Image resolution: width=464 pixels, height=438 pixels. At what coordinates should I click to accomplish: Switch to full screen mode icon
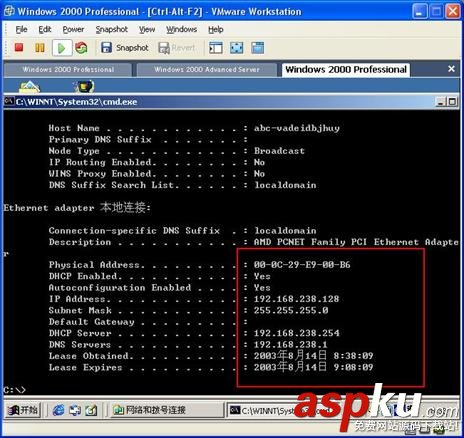coord(237,48)
